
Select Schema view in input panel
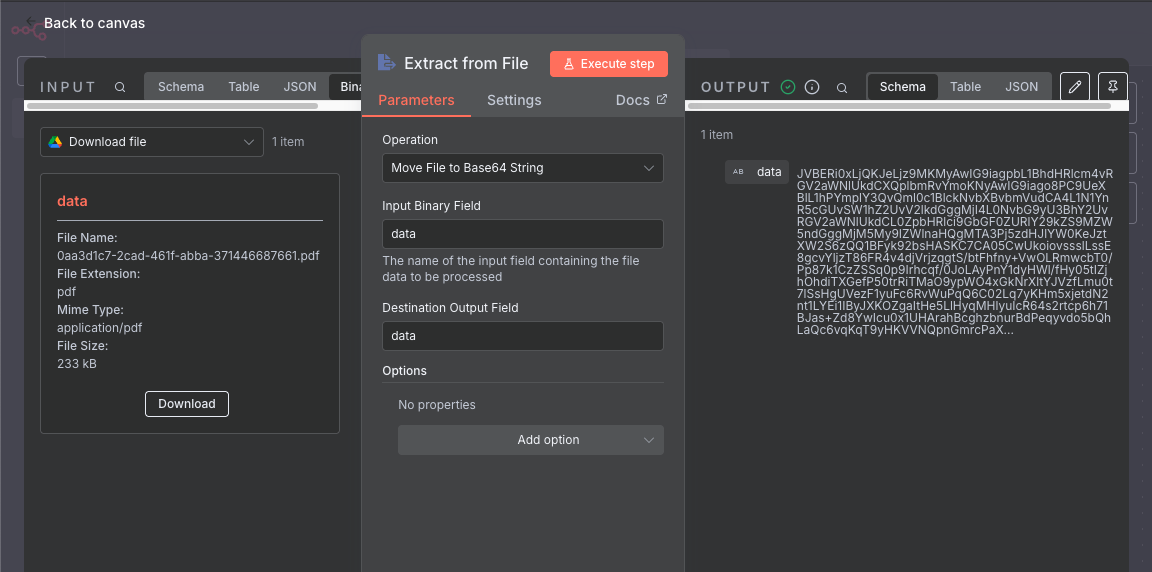click(181, 87)
